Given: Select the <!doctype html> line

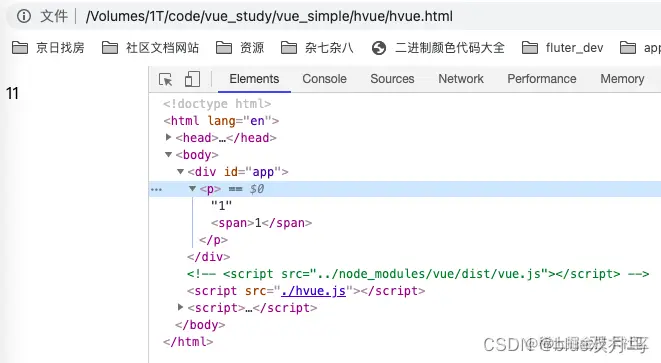Looking at the screenshot, I should click(x=217, y=104).
